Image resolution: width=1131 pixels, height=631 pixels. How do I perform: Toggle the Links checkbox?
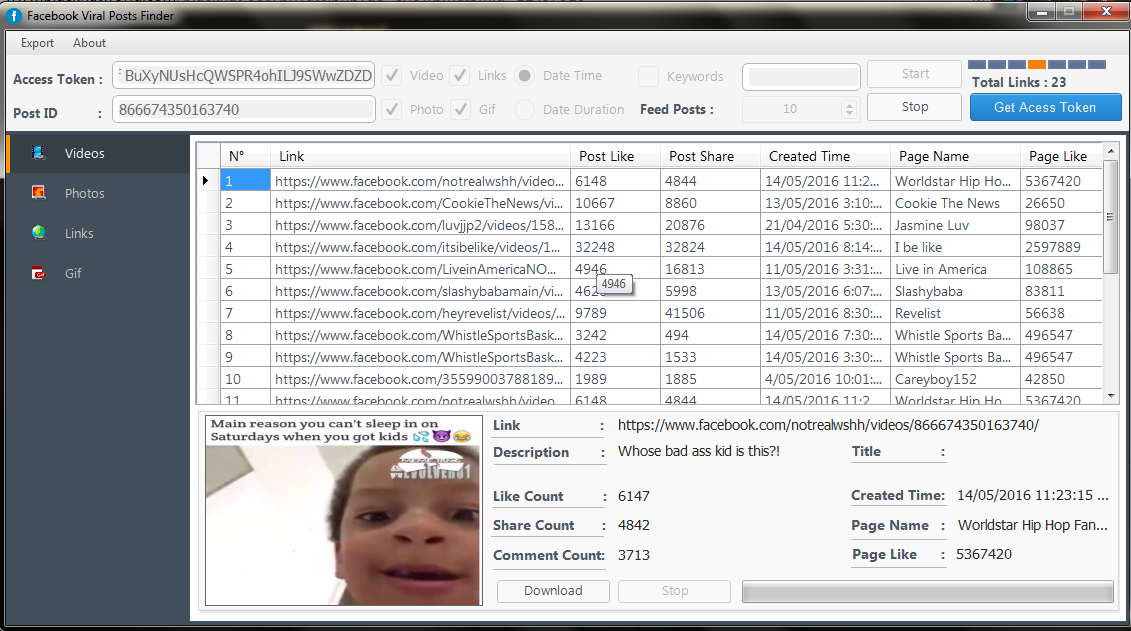pyautogui.click(x=459, y=75)
